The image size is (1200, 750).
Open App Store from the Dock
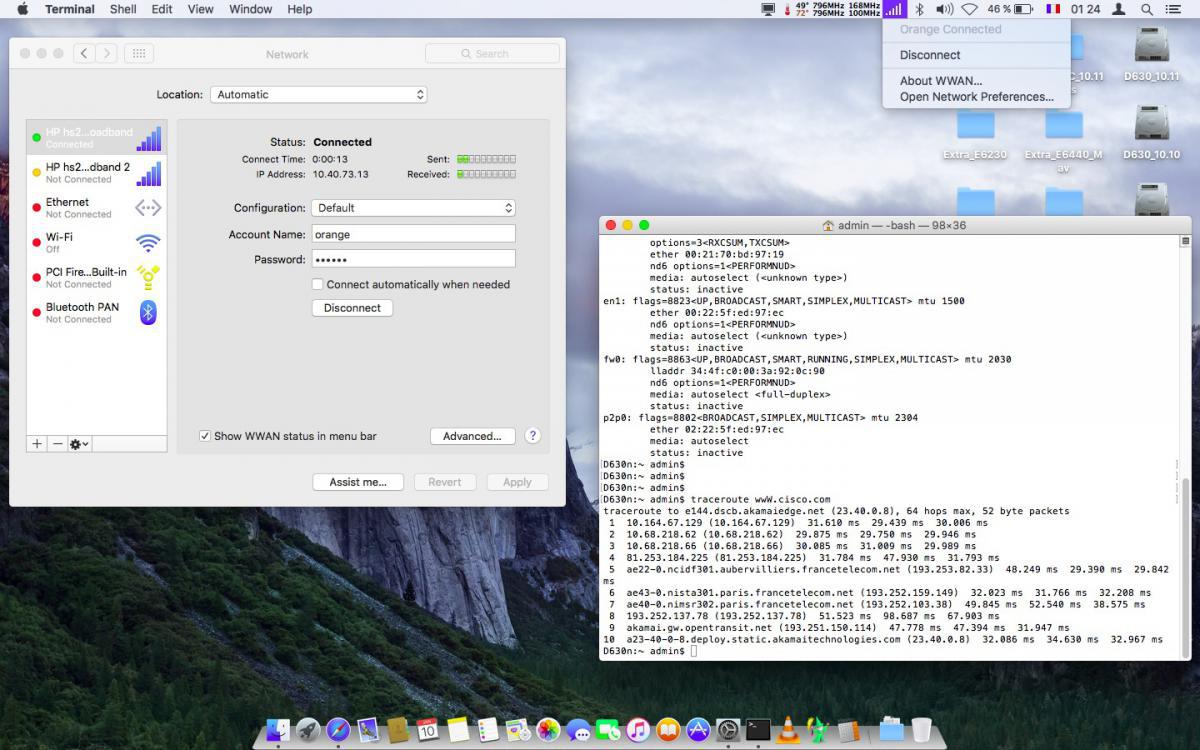[698, 729]
